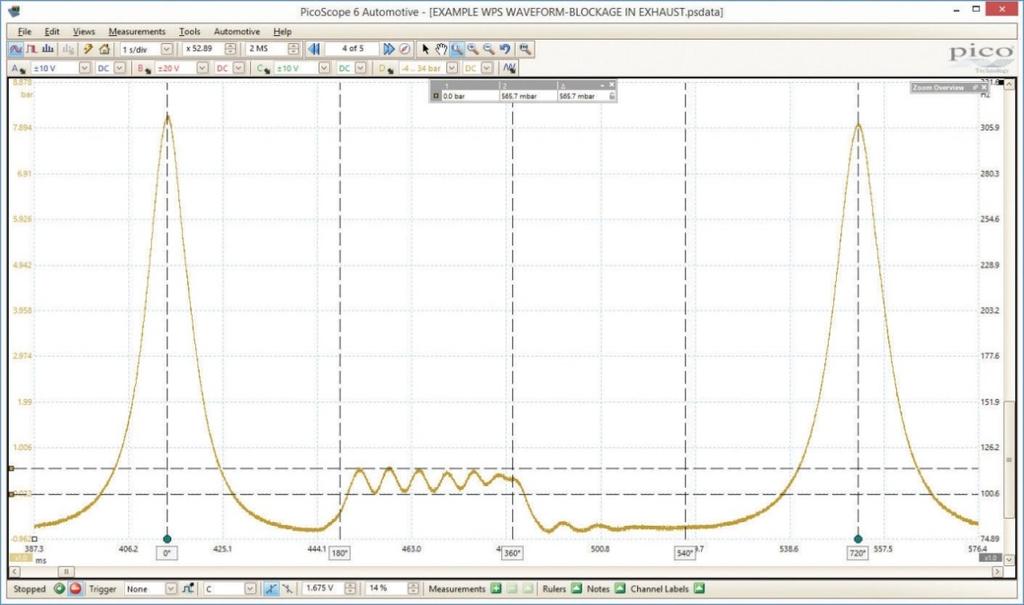Expand Channel B DC coupling dropdown
1024x605 pixels.
239,68
